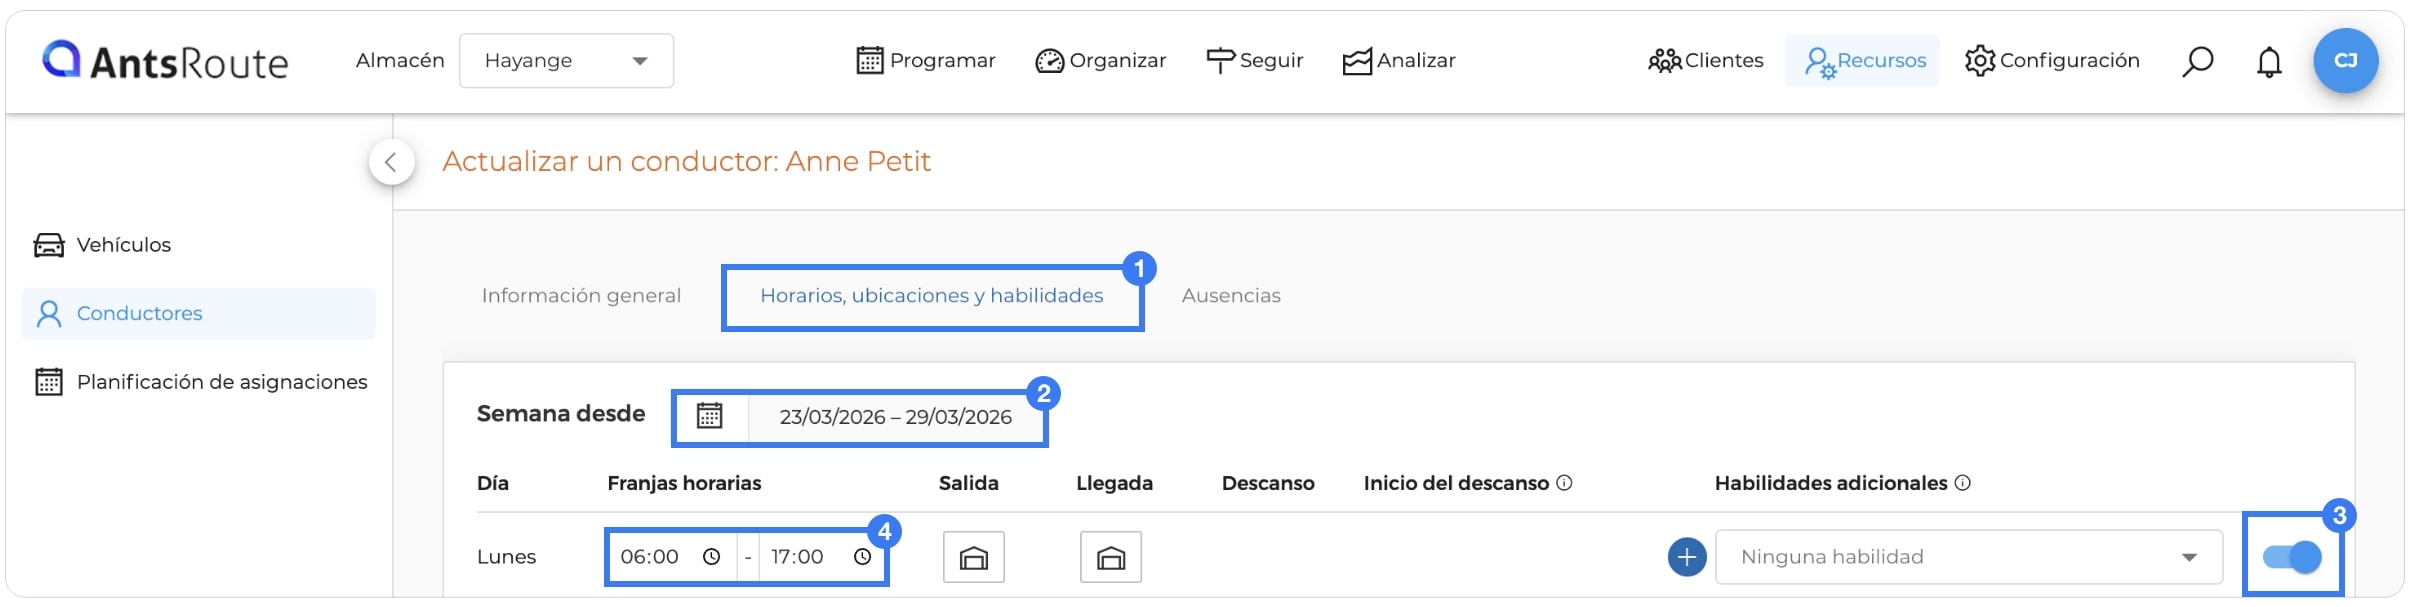Click the clock icon beside 06:00
This screenshot has width=2410, height=607.
tap(711, 557)
